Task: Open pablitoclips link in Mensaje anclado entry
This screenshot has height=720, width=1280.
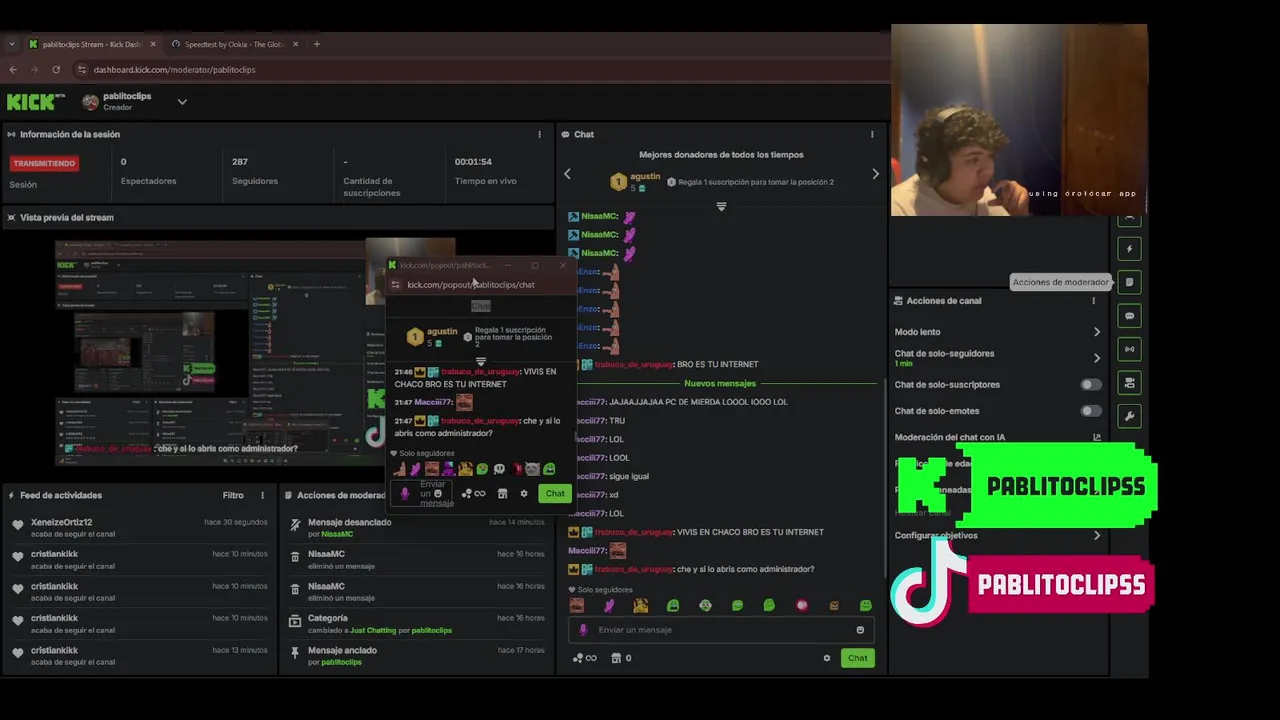Action: [342, 662]
